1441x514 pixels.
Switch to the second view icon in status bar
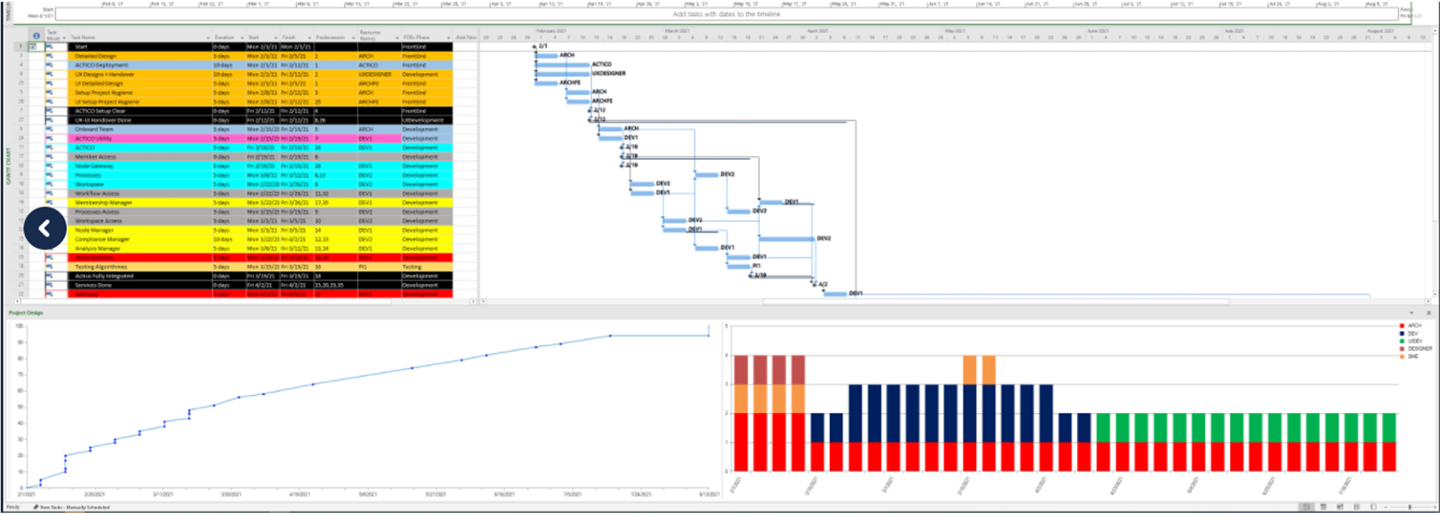coord(1322,508)
